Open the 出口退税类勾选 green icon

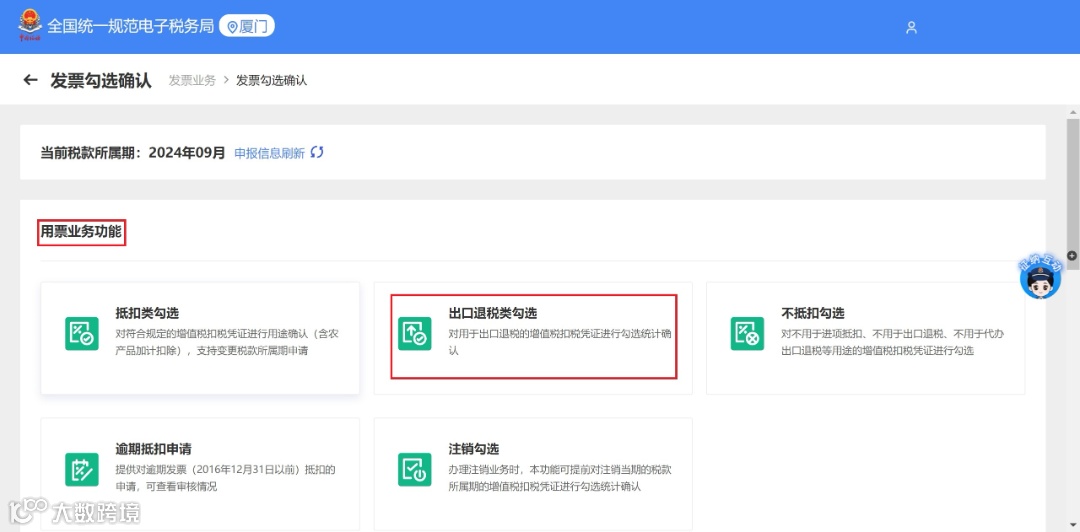tap(415, 334)
